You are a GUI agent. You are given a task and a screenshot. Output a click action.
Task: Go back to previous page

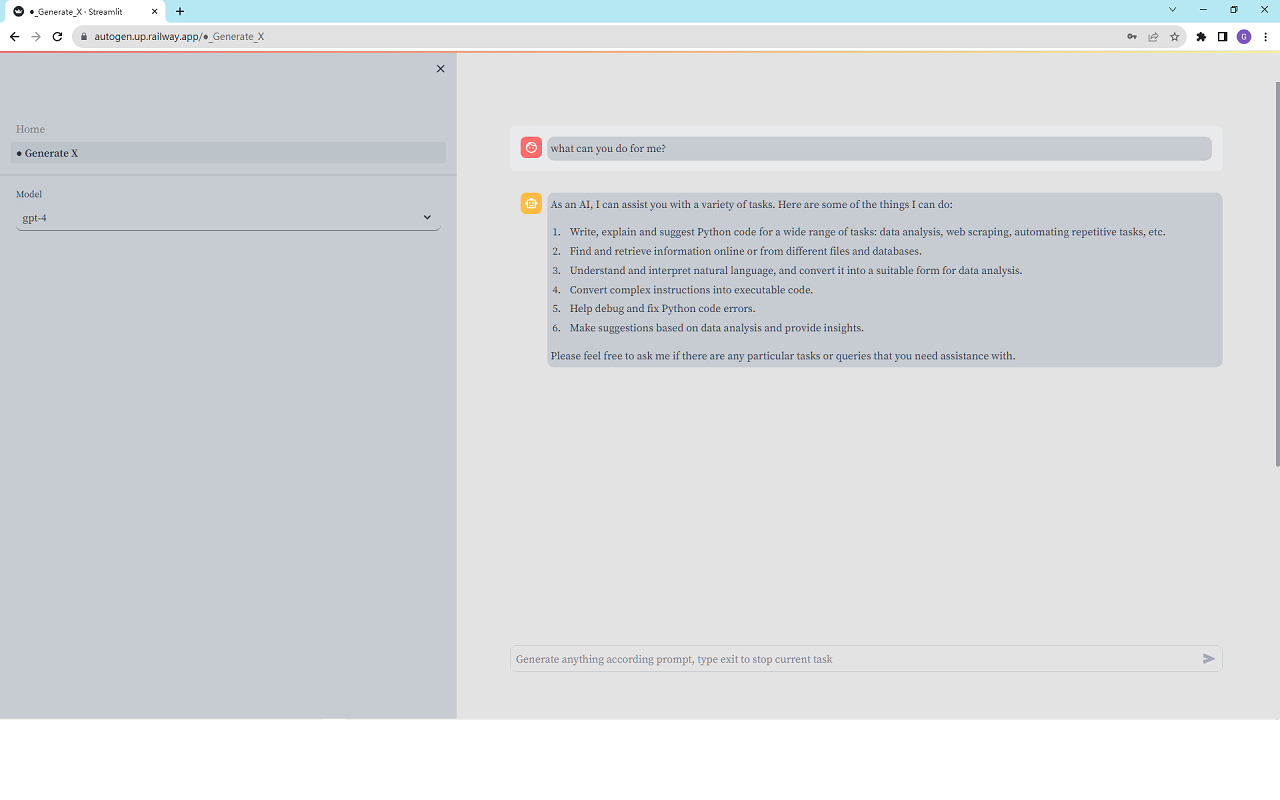point(14,36)
